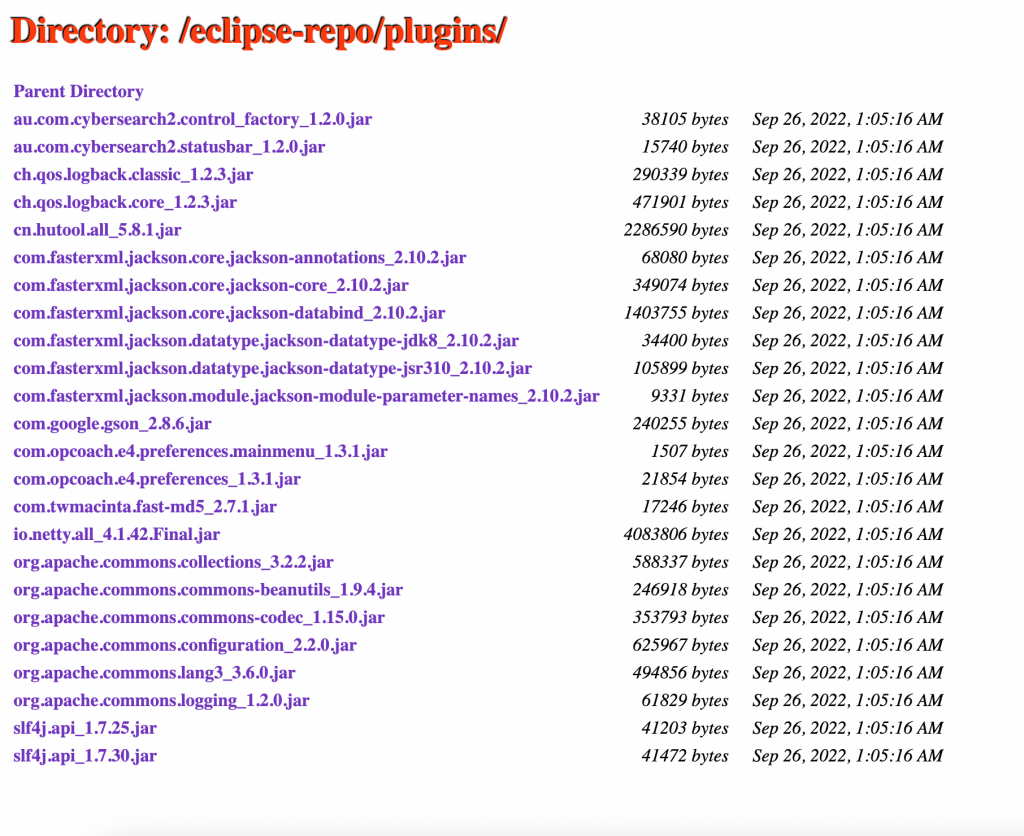Click com.opcoach.e4.preferences_1.3.1.jar link

[157, 479]
